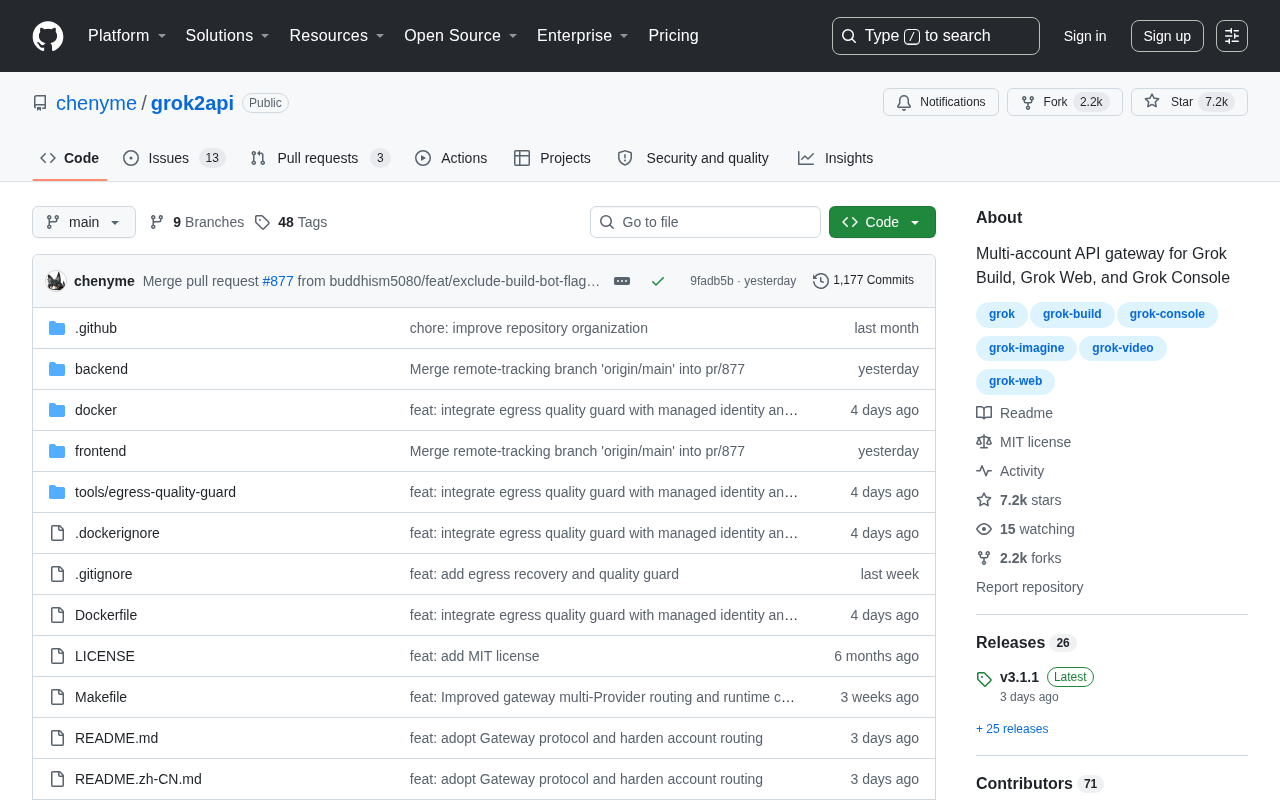1280x800 pixels.
Task: Star the grok2api repository
Action: [x=1189, y=102]
